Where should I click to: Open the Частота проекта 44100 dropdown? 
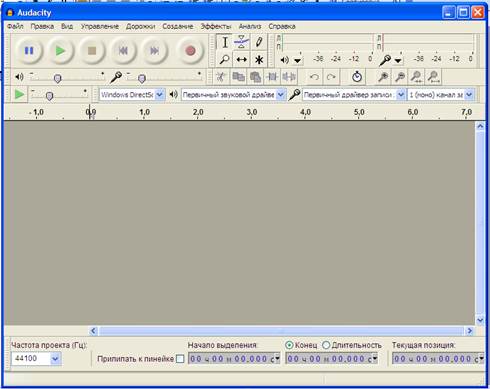click(x=55, y=359)
